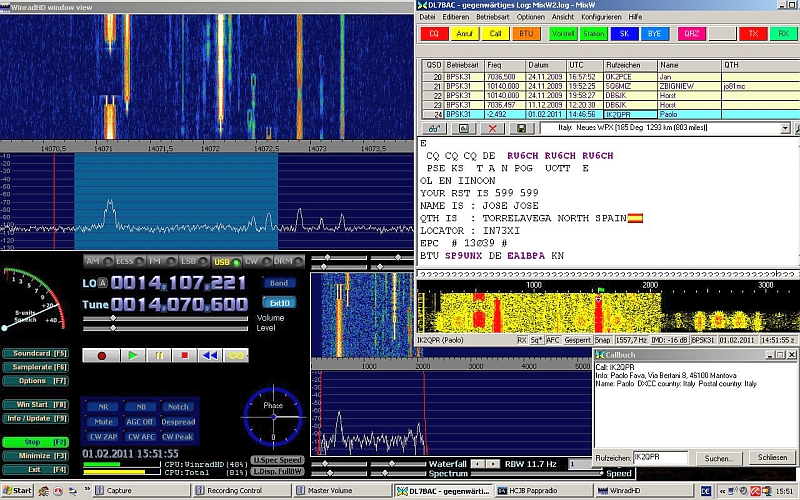Image resolution: width=800 pixels, height=500 pixels.
Task: Toggle Mute in WinradHD
Action: [103, 422]
